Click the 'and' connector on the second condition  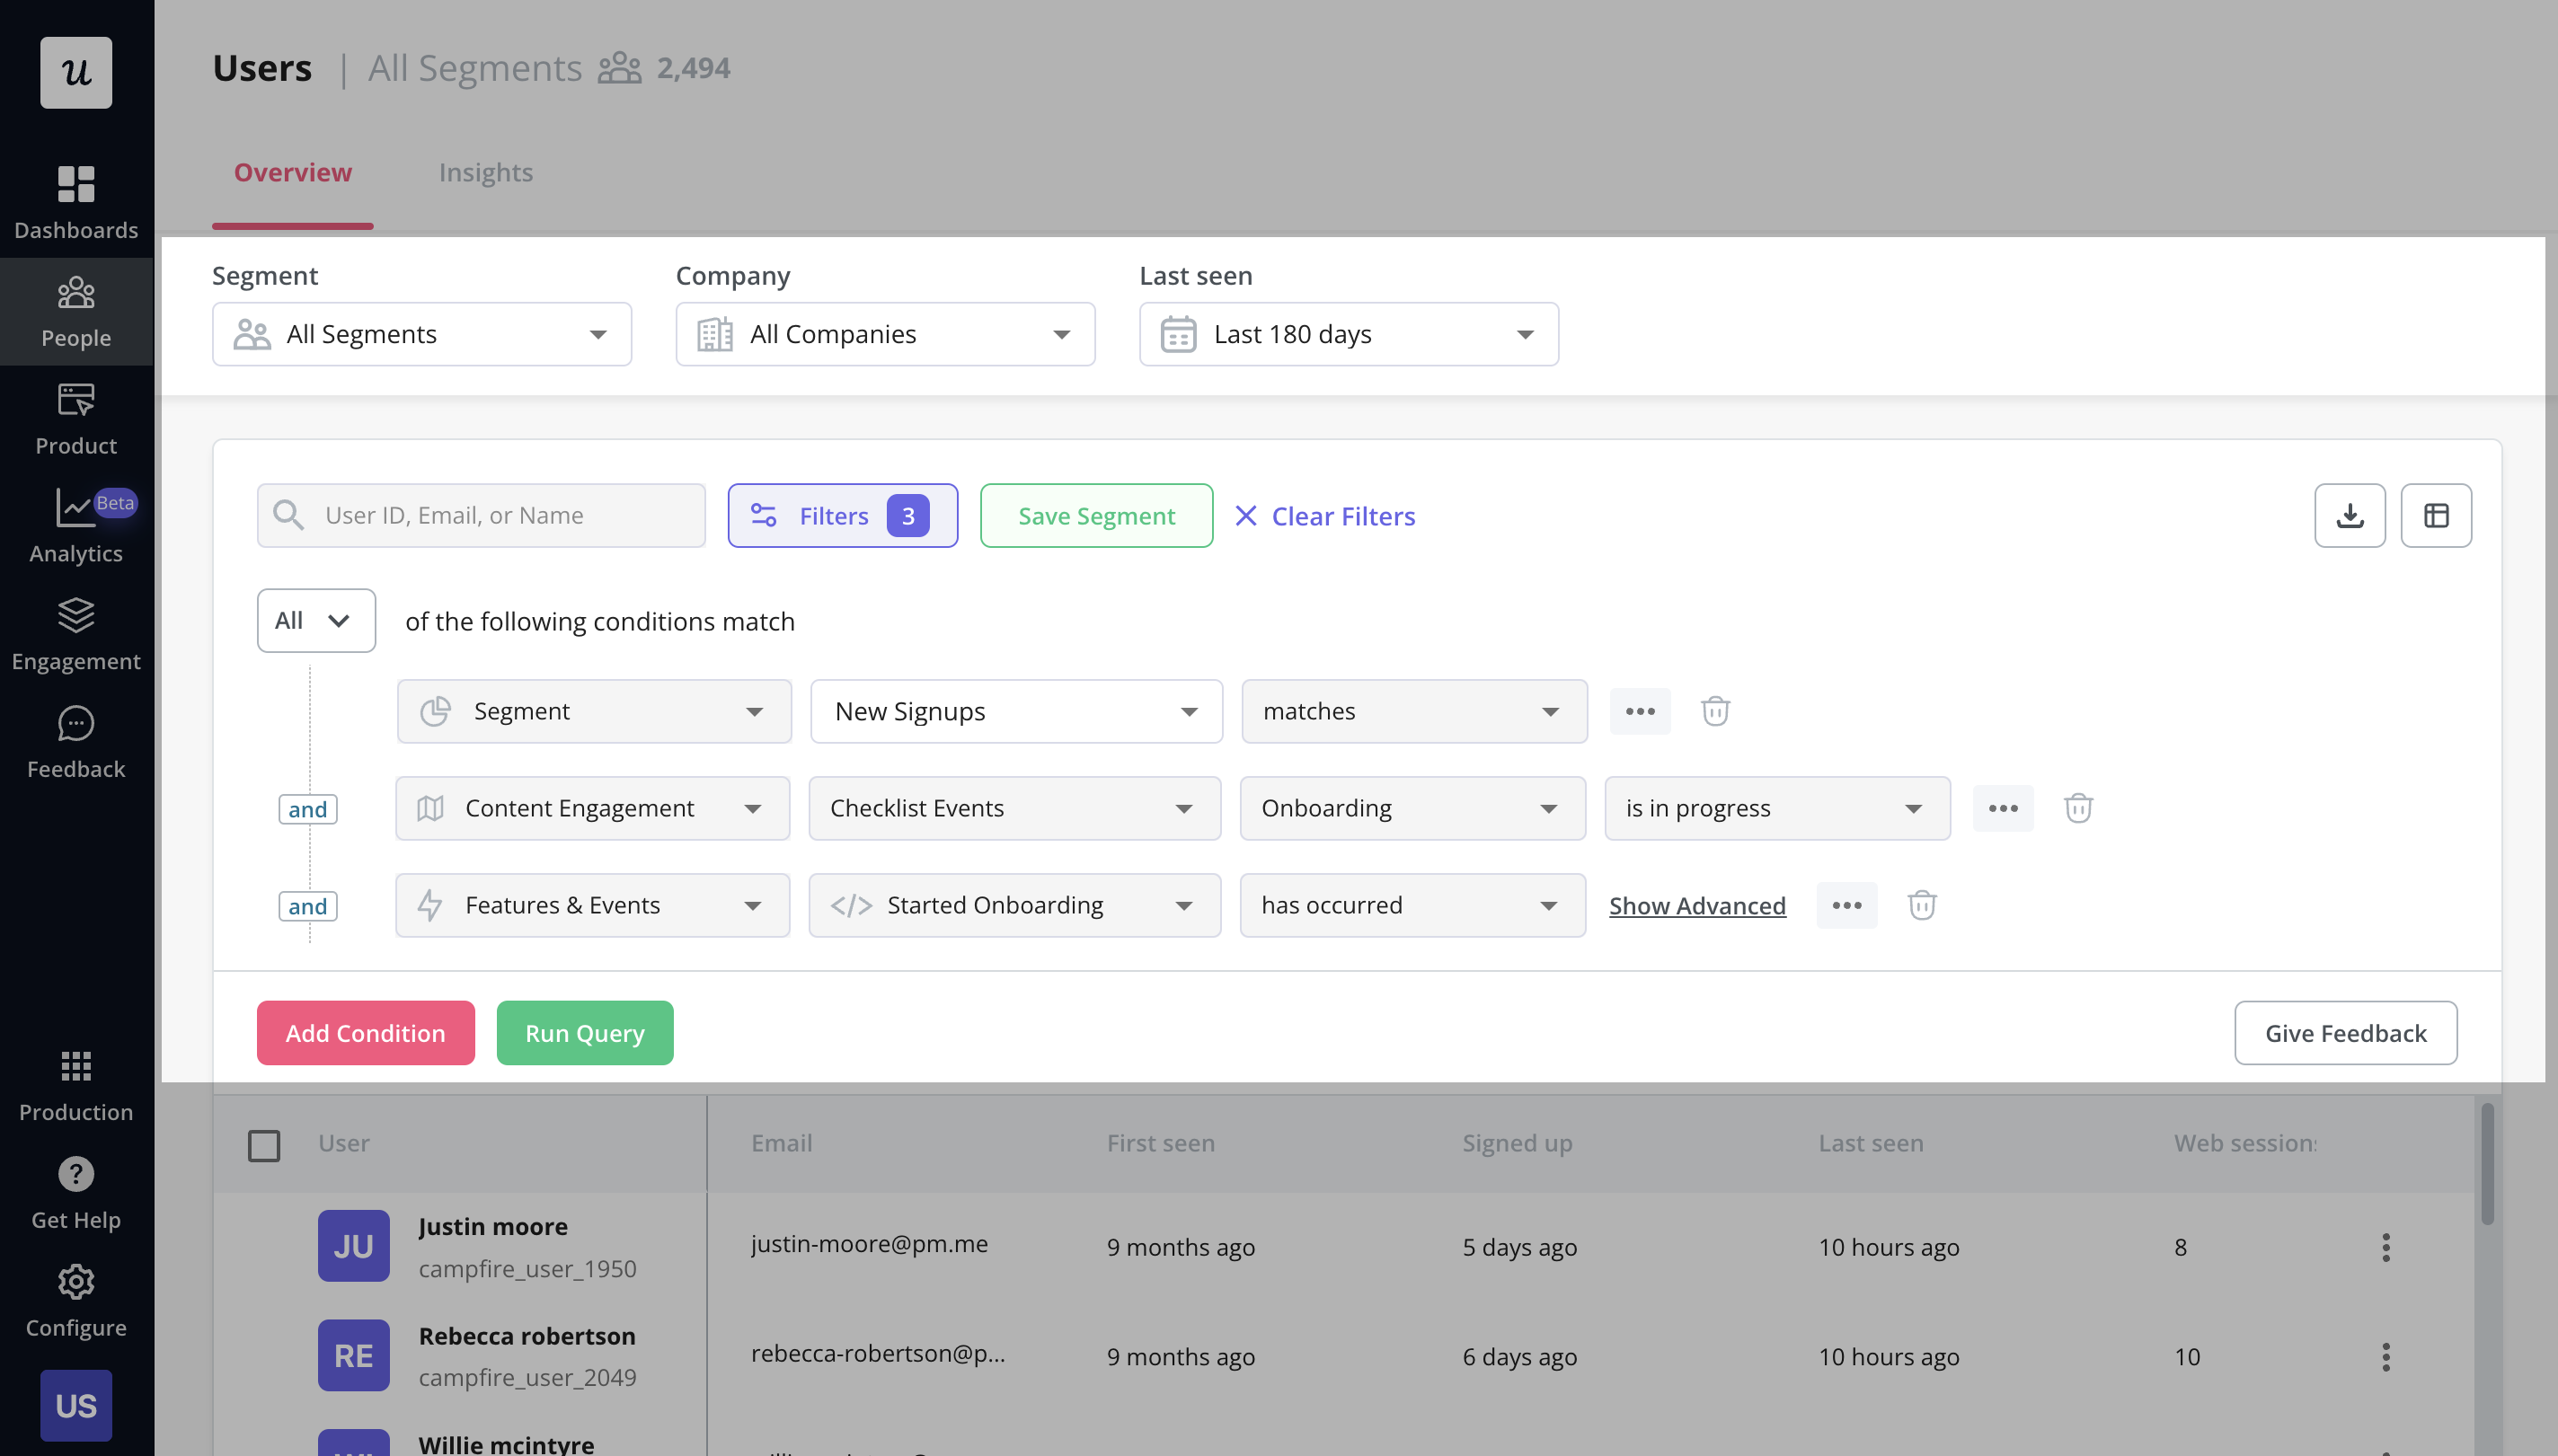[x=307, y=808]
